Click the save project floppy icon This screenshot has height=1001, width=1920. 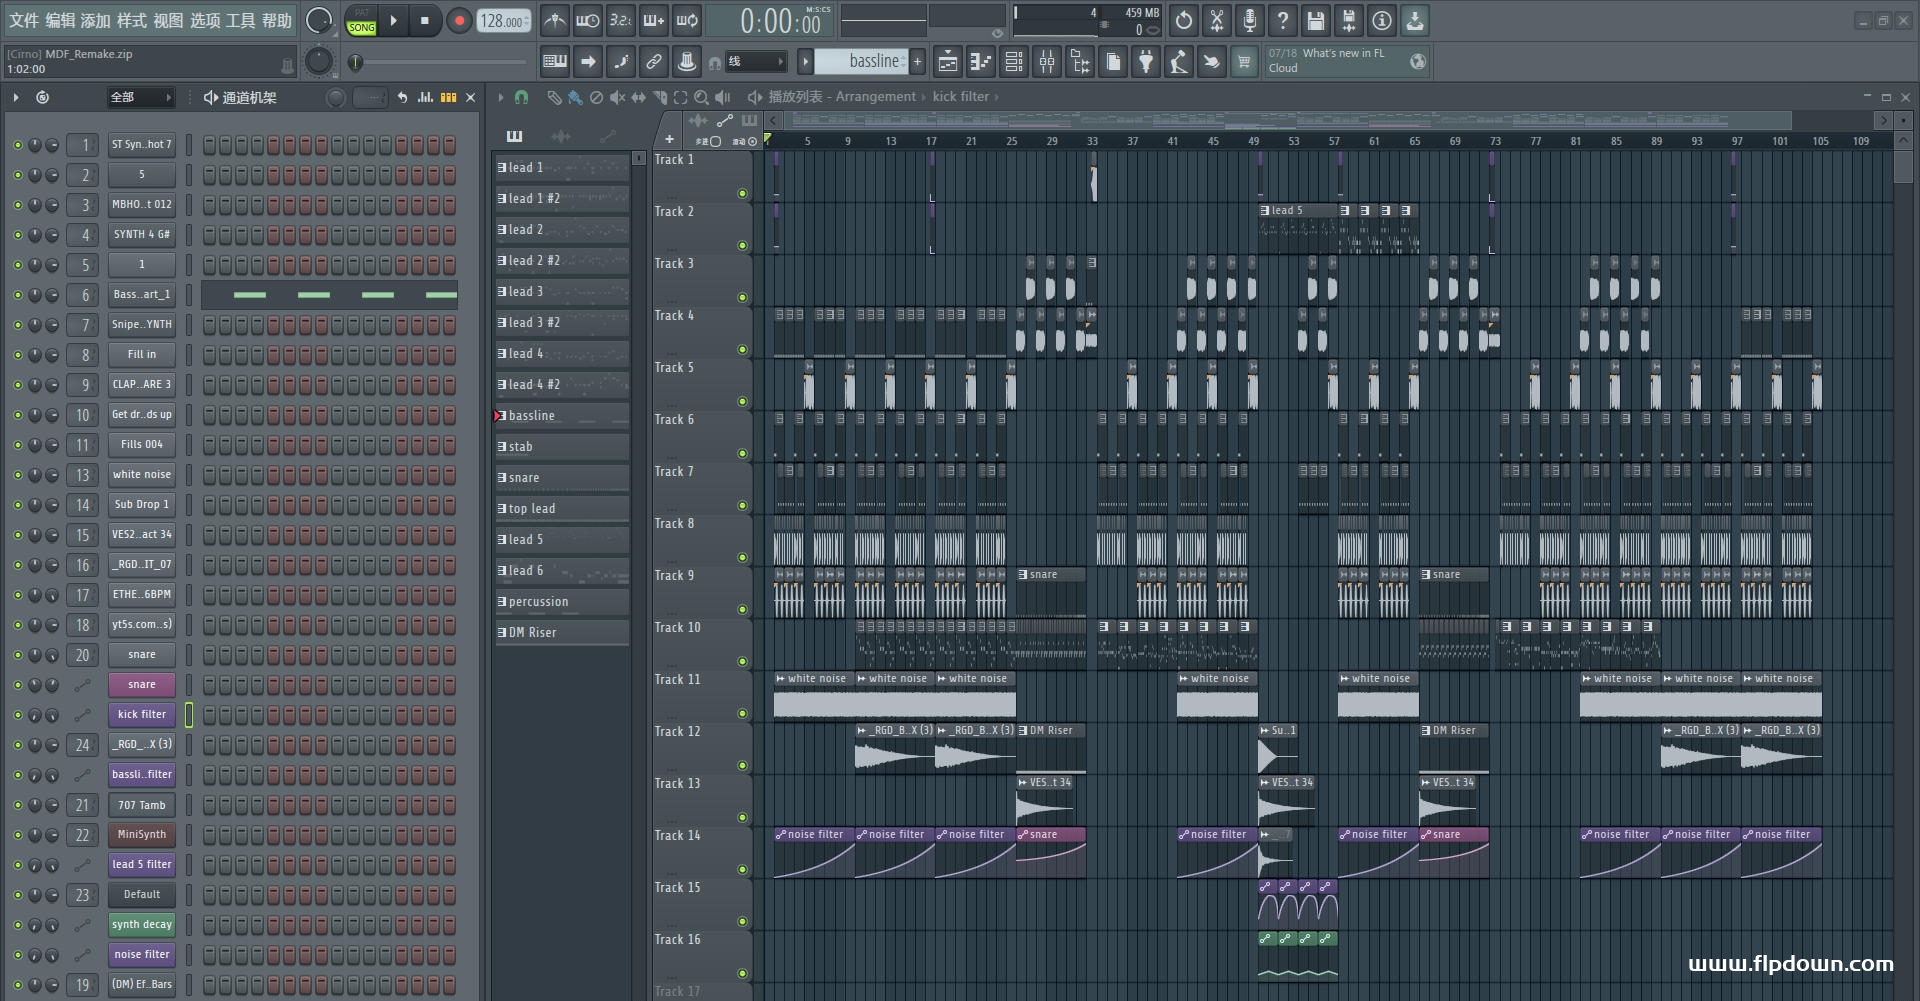click(1316, 20)
